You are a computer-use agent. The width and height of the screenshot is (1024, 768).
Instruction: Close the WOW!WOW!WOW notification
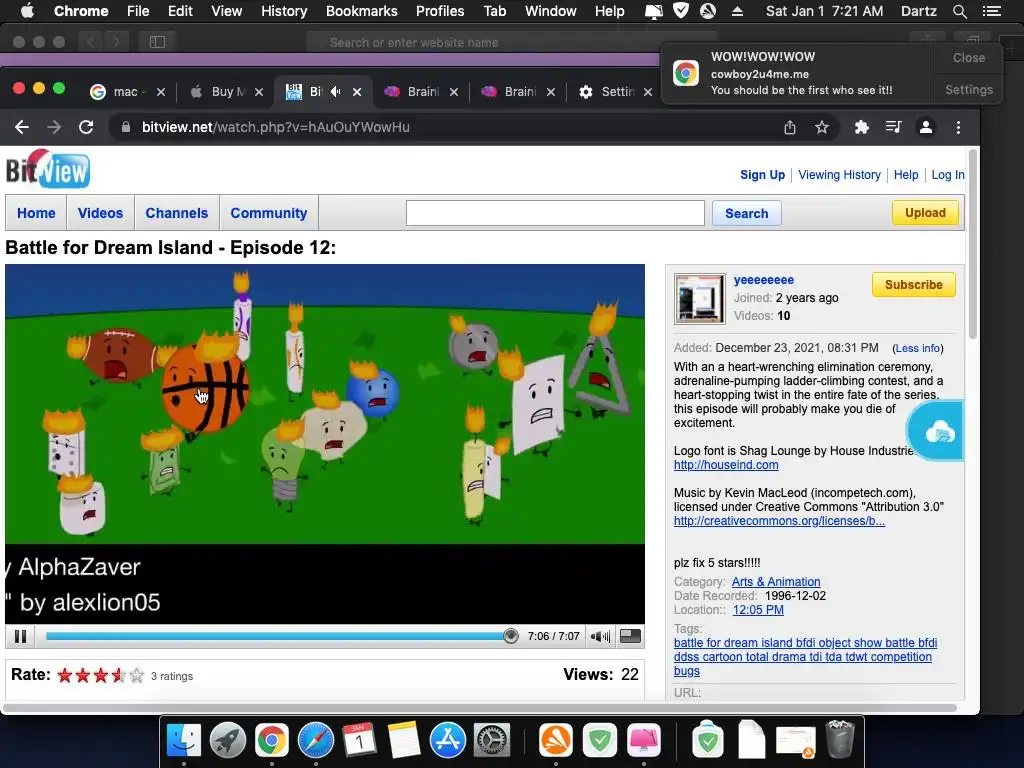pyautogui.click(x=968, y=57)
